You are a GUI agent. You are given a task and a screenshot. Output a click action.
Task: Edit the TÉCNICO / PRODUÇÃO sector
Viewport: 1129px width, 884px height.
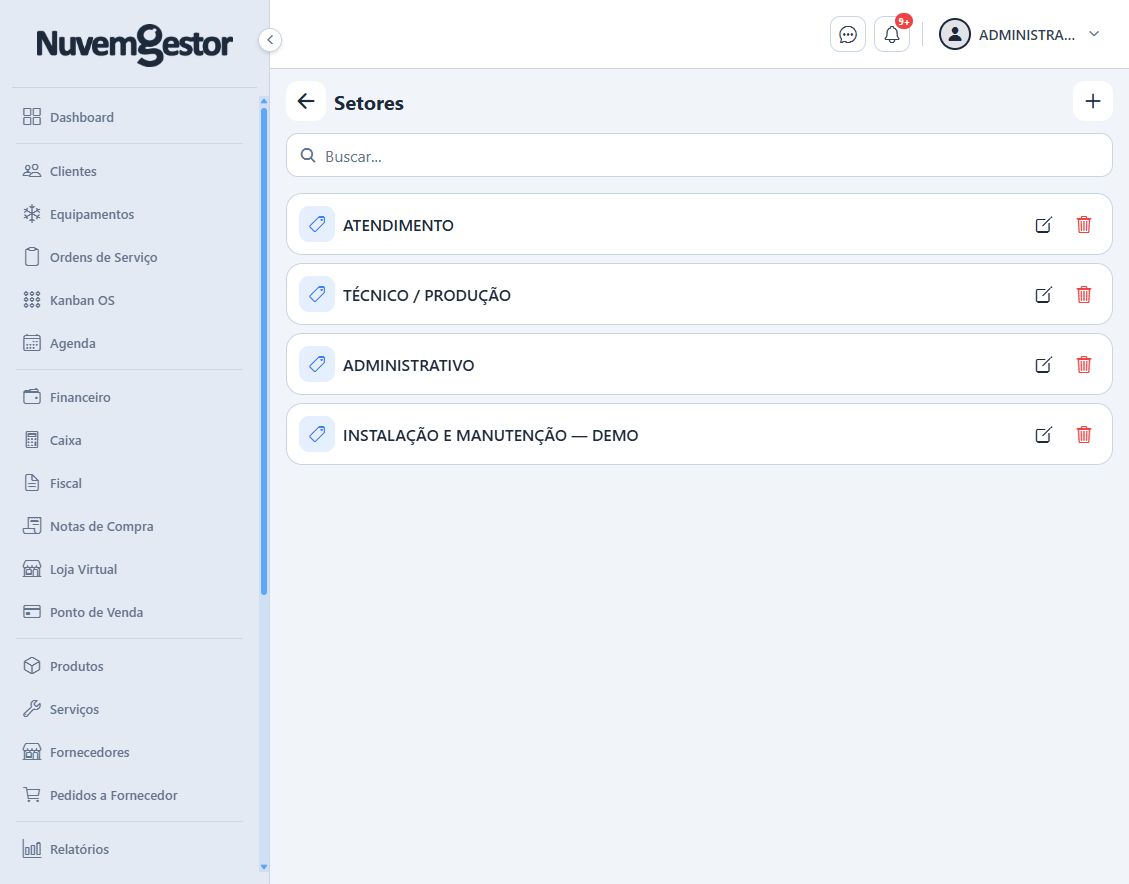[x=1043, y=294]
